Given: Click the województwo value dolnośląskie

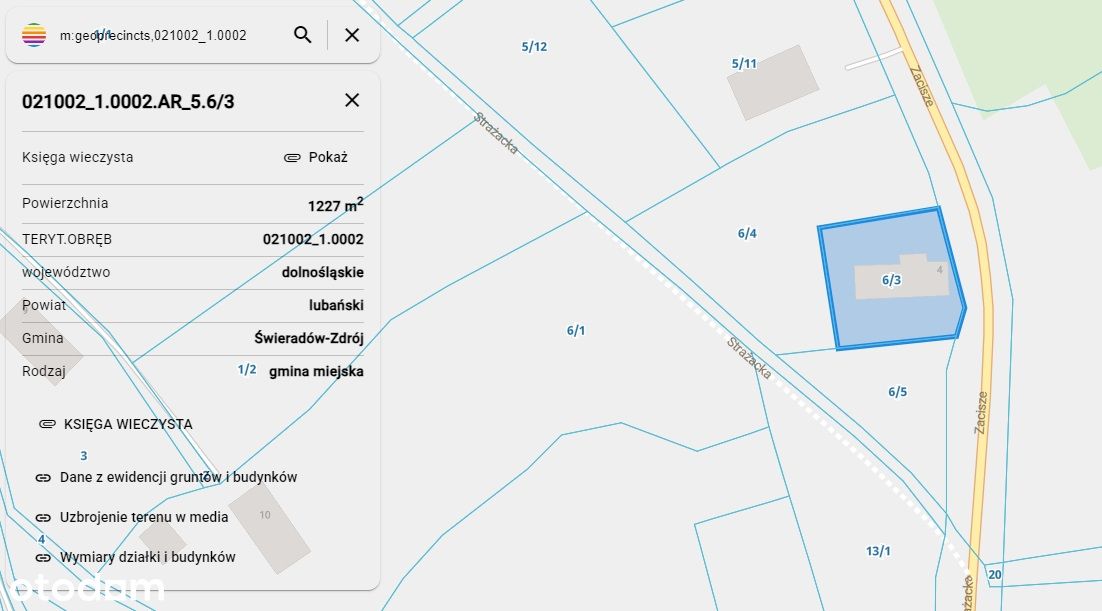Looking at the screenshot, I should (323, 272).
